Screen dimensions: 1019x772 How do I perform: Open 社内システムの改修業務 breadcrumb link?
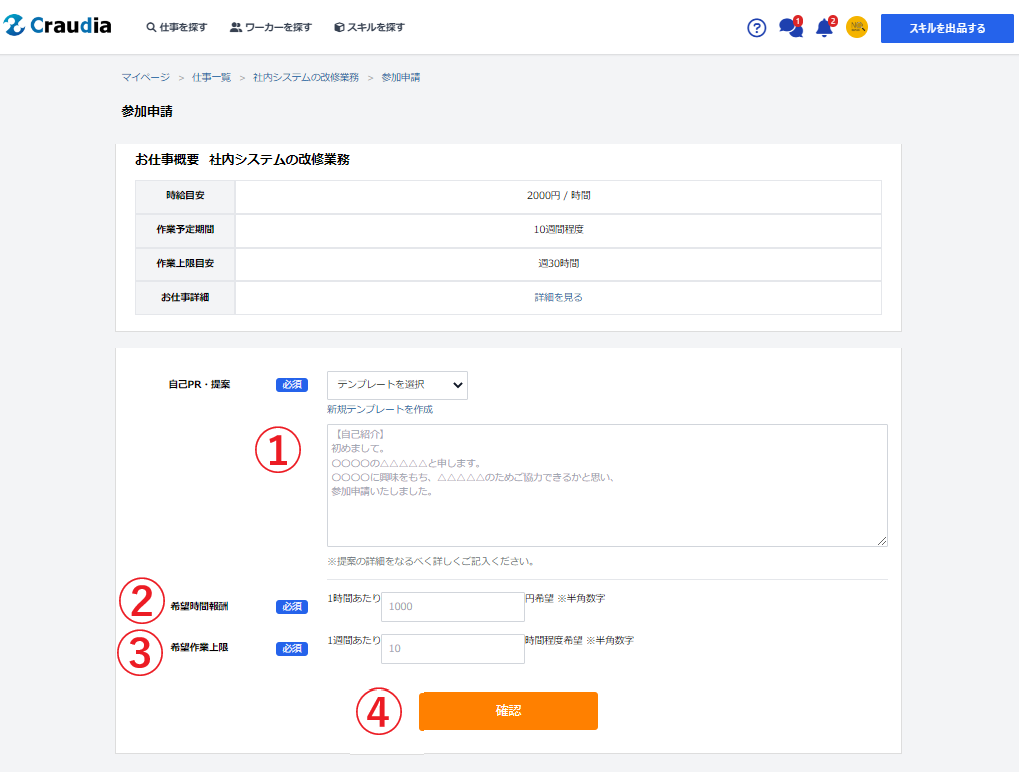point(305,77)
